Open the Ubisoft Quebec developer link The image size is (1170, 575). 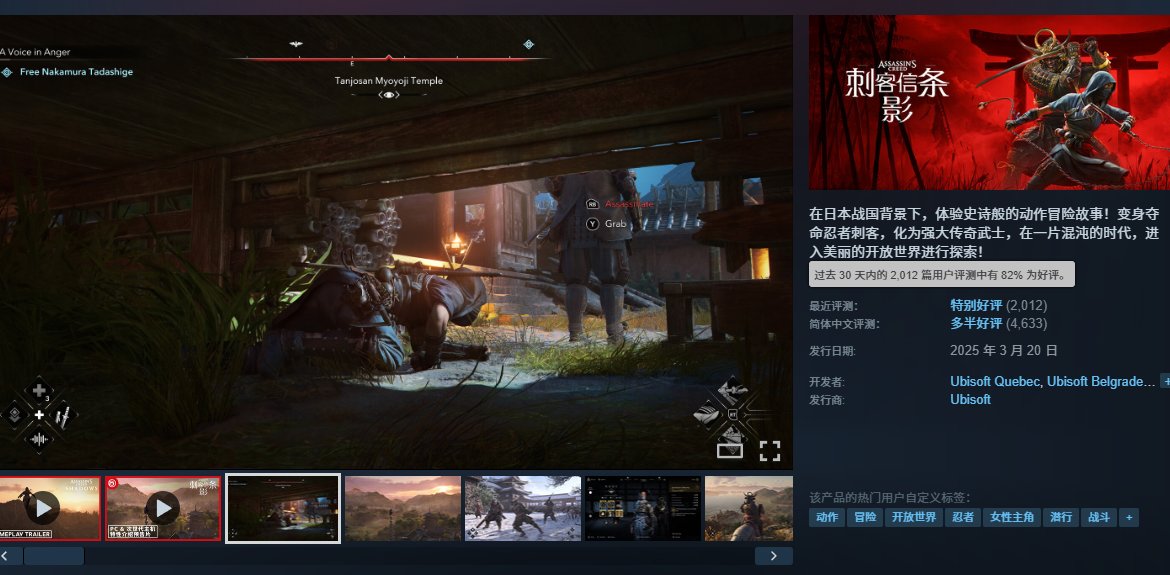click(995, 381)
